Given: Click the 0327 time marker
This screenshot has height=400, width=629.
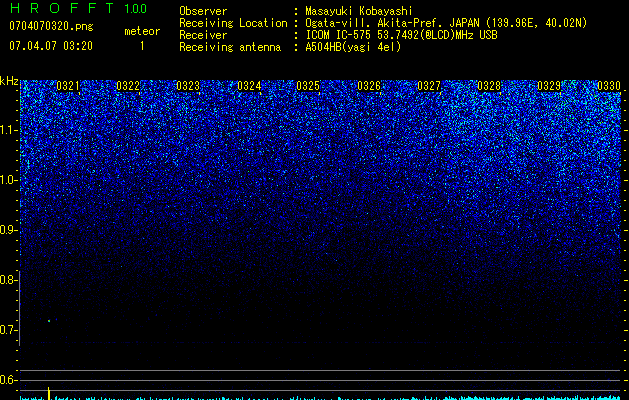Looking at the screenshot, I should [x=429, y=86].
